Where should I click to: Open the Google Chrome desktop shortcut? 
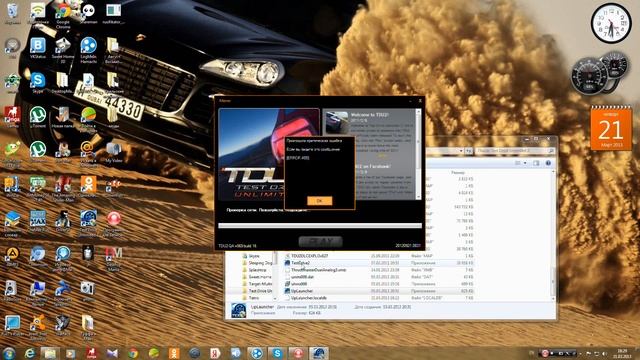[62, 16]
